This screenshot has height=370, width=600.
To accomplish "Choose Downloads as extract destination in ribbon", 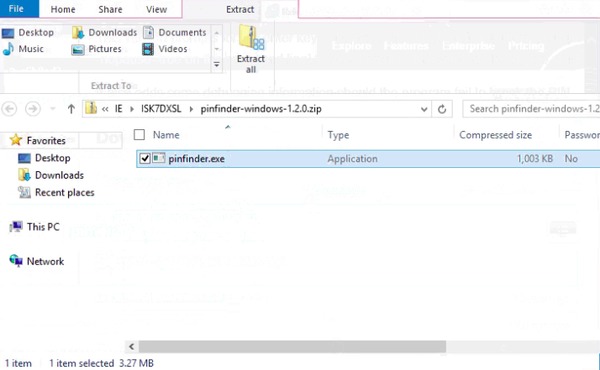I will 104,33.
